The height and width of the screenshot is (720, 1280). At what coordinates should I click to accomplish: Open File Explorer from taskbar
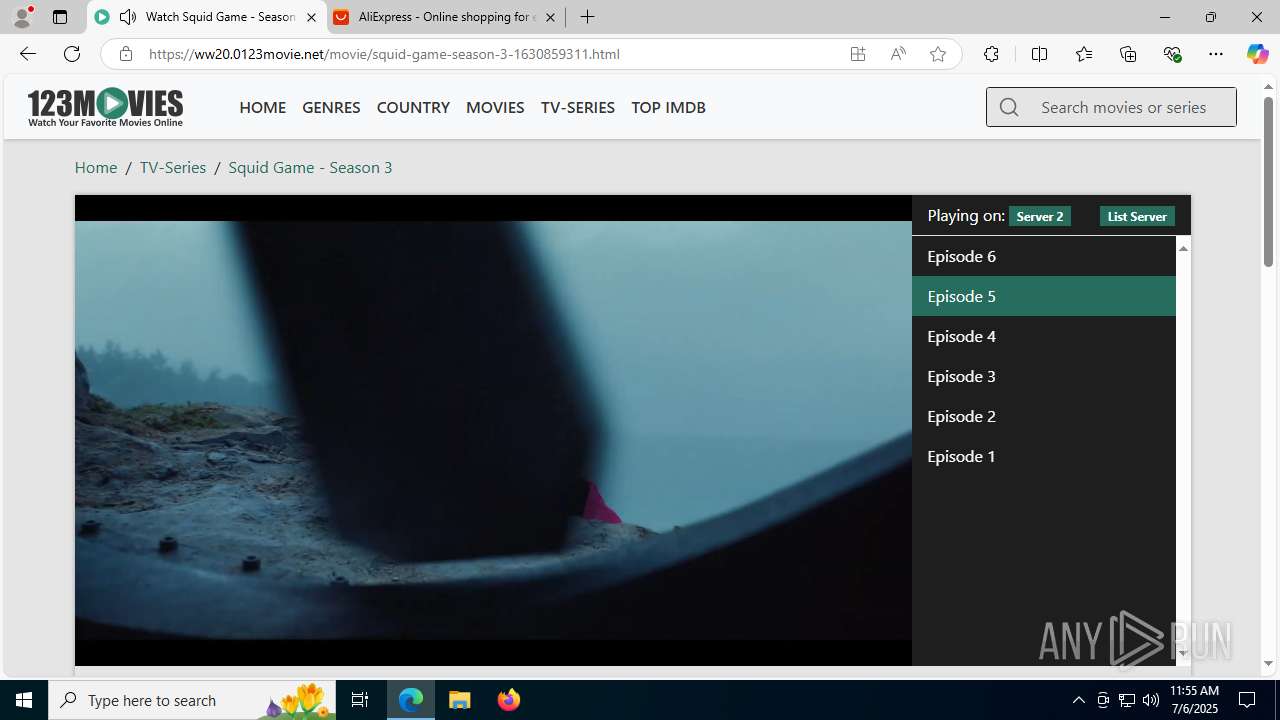[x=460, y=700]
